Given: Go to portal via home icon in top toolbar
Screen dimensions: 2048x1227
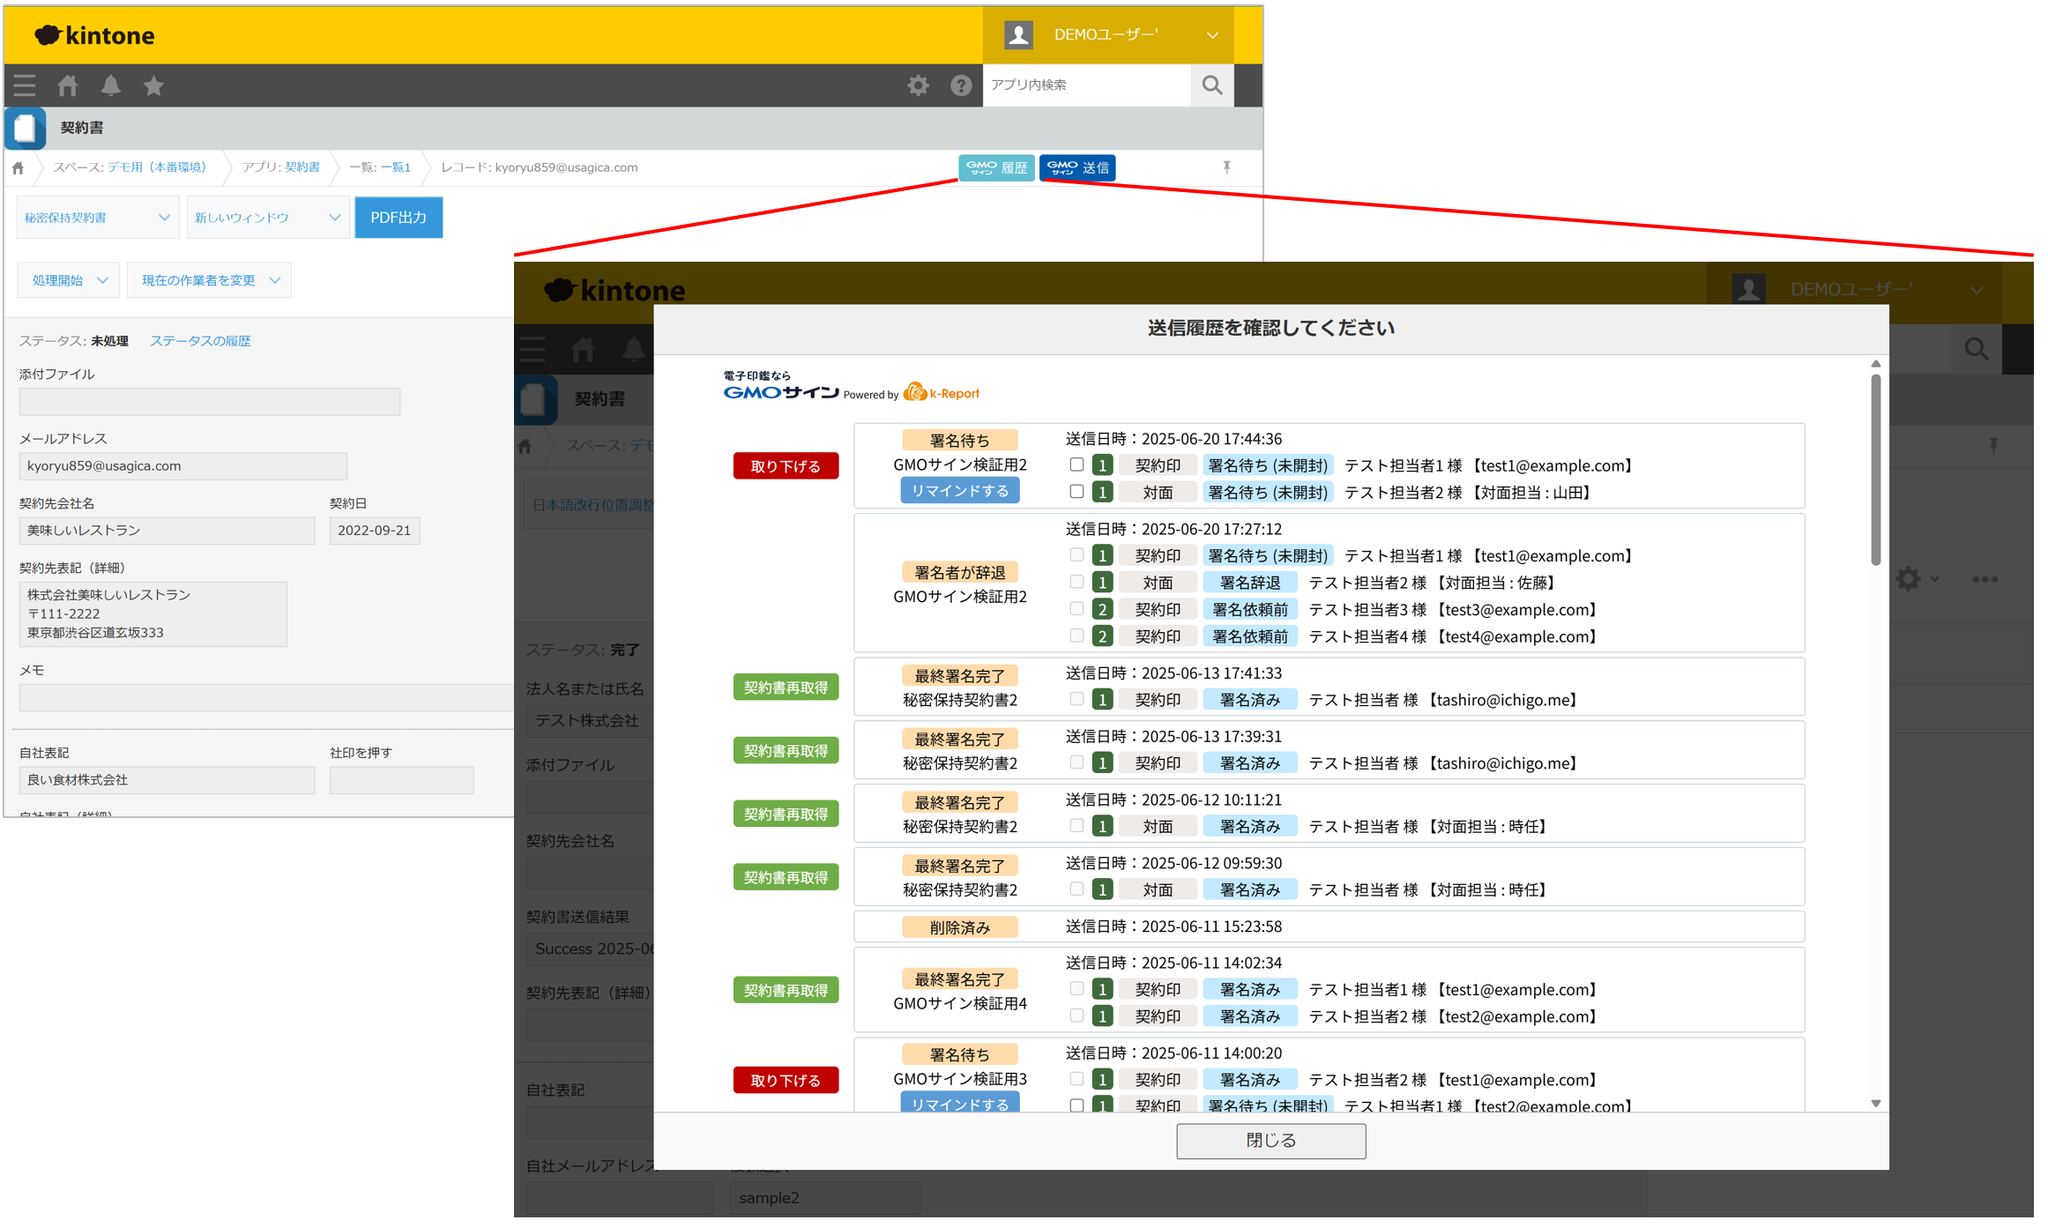Looking at the screenshot, I should pyautogui.click(x=68, y=86).
